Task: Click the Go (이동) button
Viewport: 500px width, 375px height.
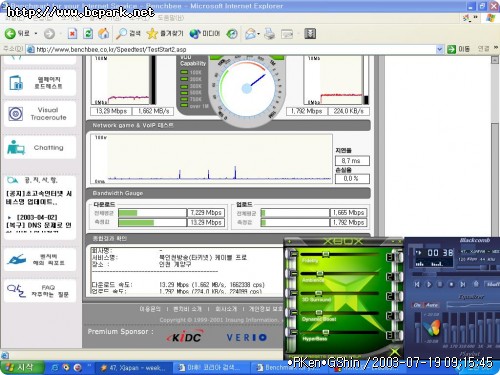Action: [x=459, y=49]
